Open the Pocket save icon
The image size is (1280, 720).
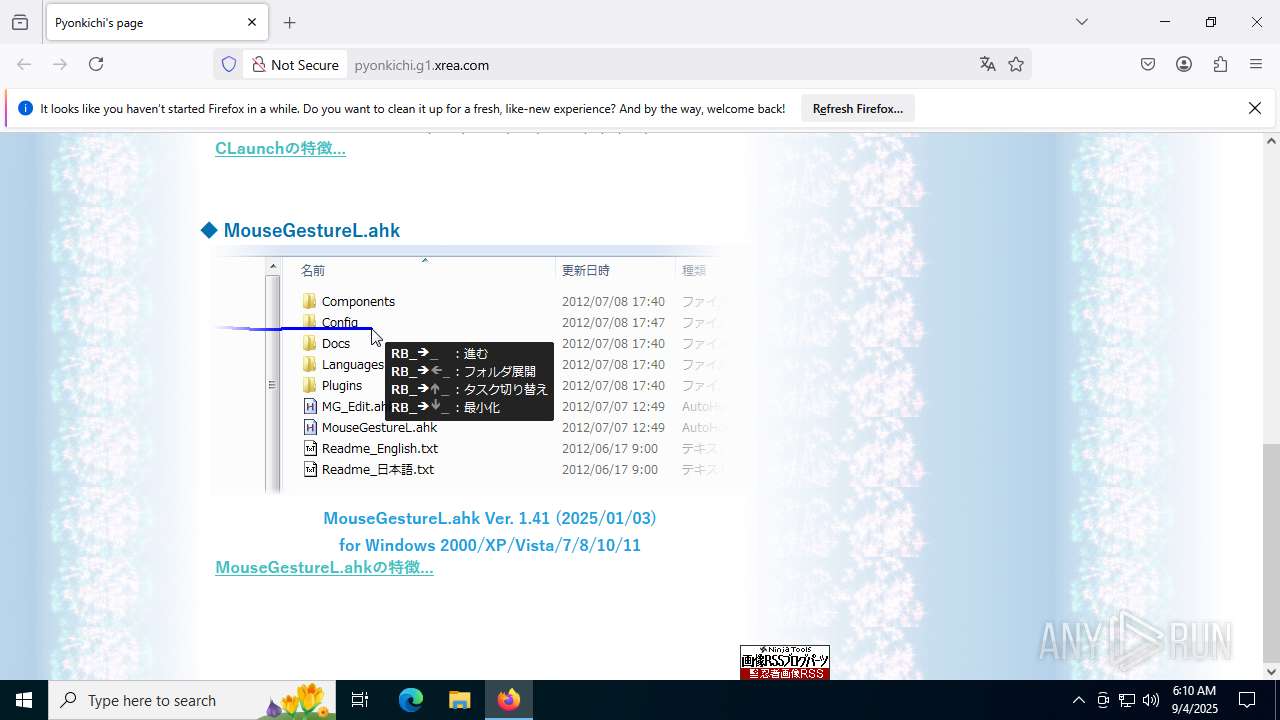[1148, 64]
